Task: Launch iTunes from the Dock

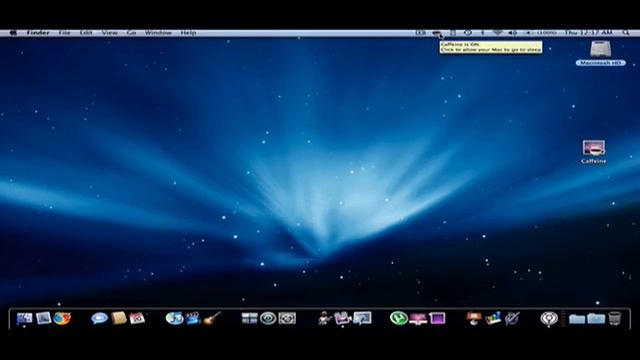Action: click(174, 318)
